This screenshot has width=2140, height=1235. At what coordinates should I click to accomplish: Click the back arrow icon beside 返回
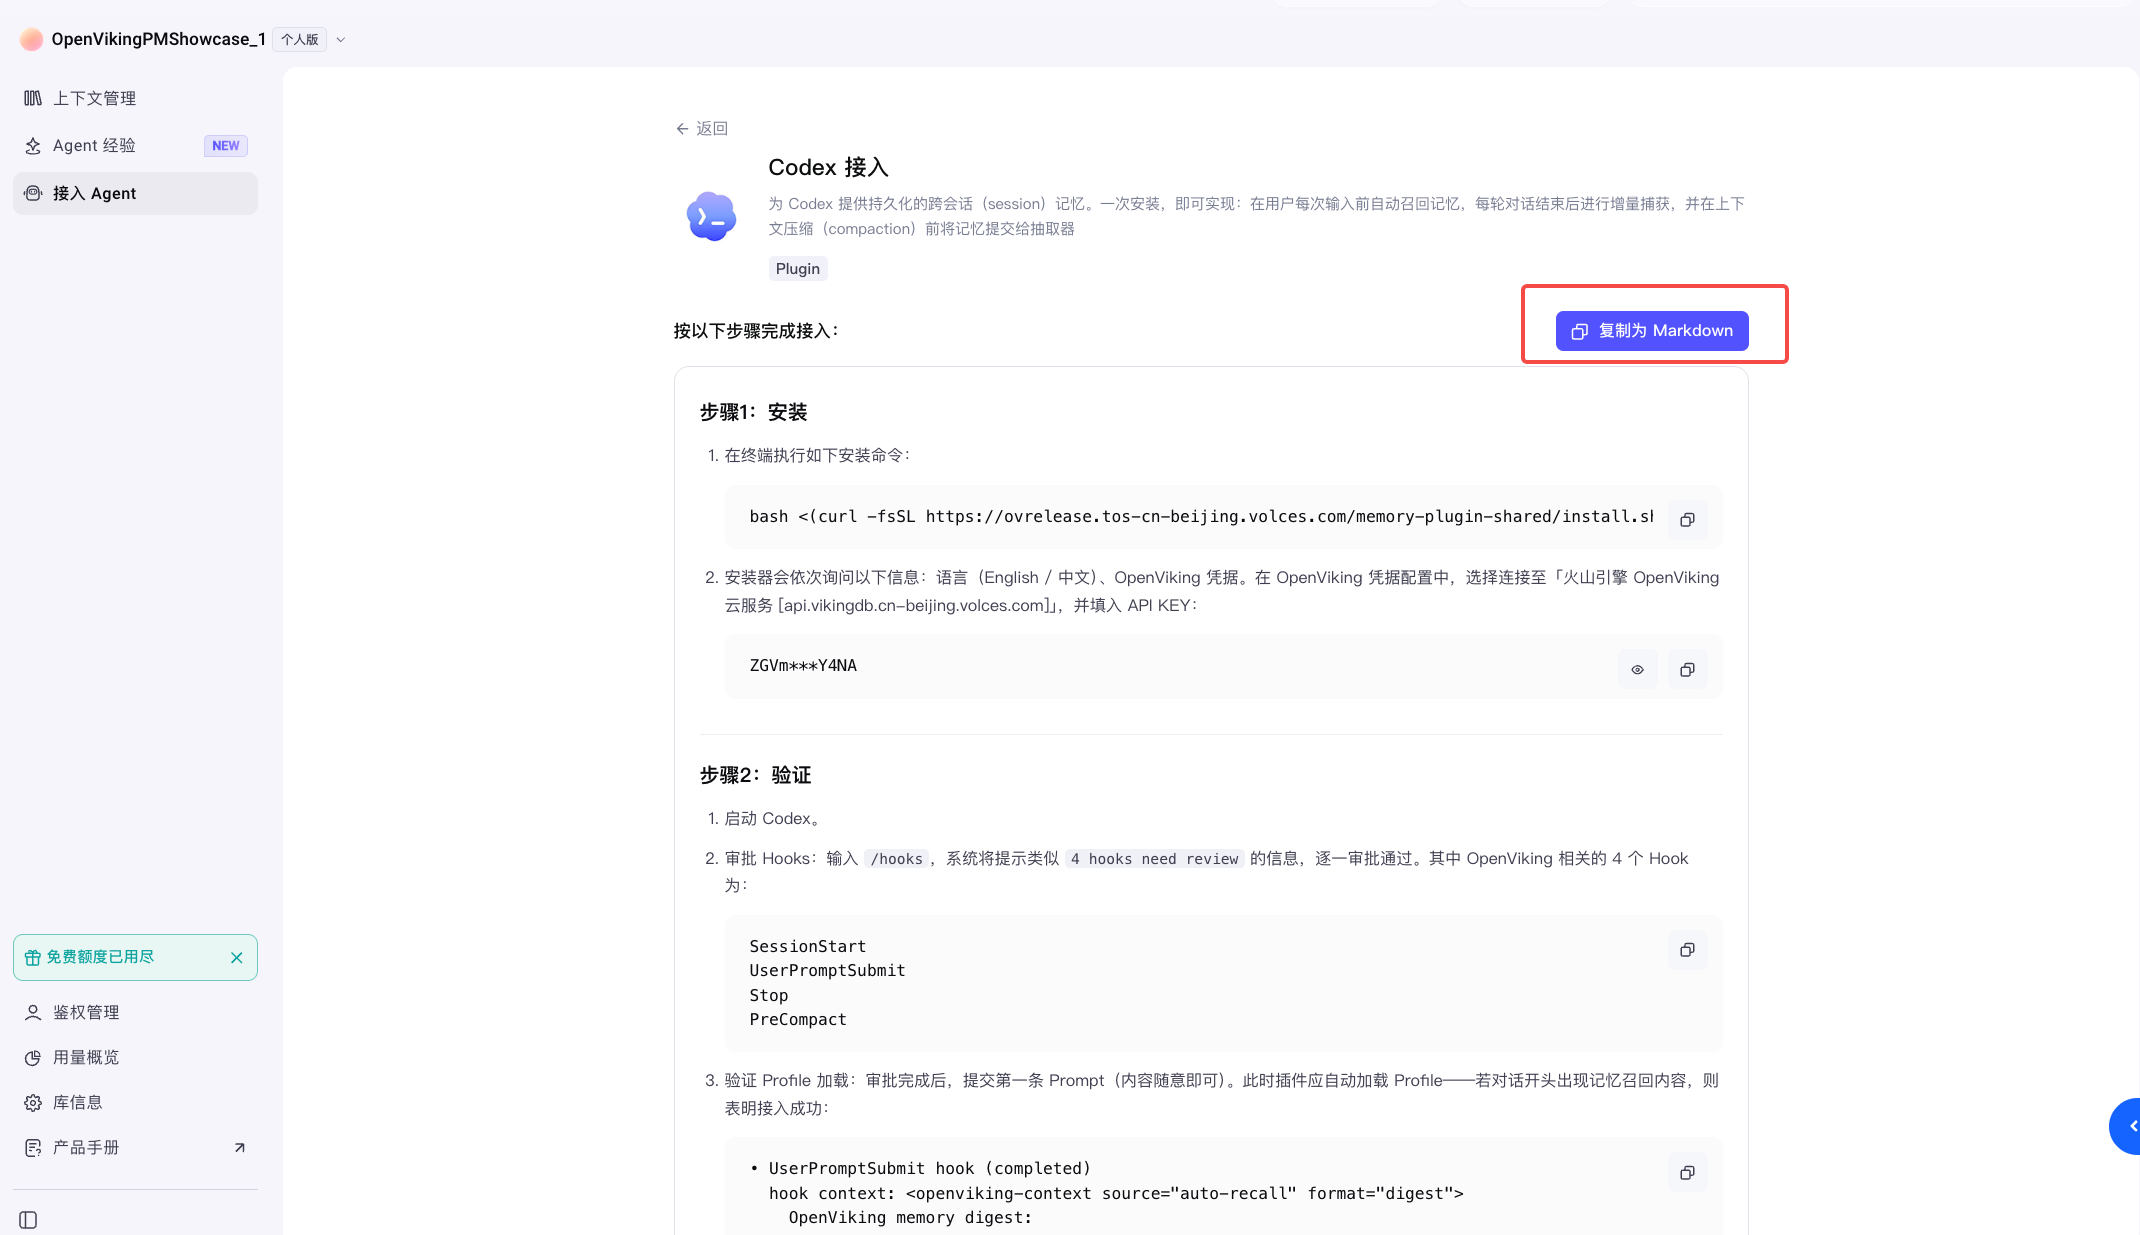(682, 128)
